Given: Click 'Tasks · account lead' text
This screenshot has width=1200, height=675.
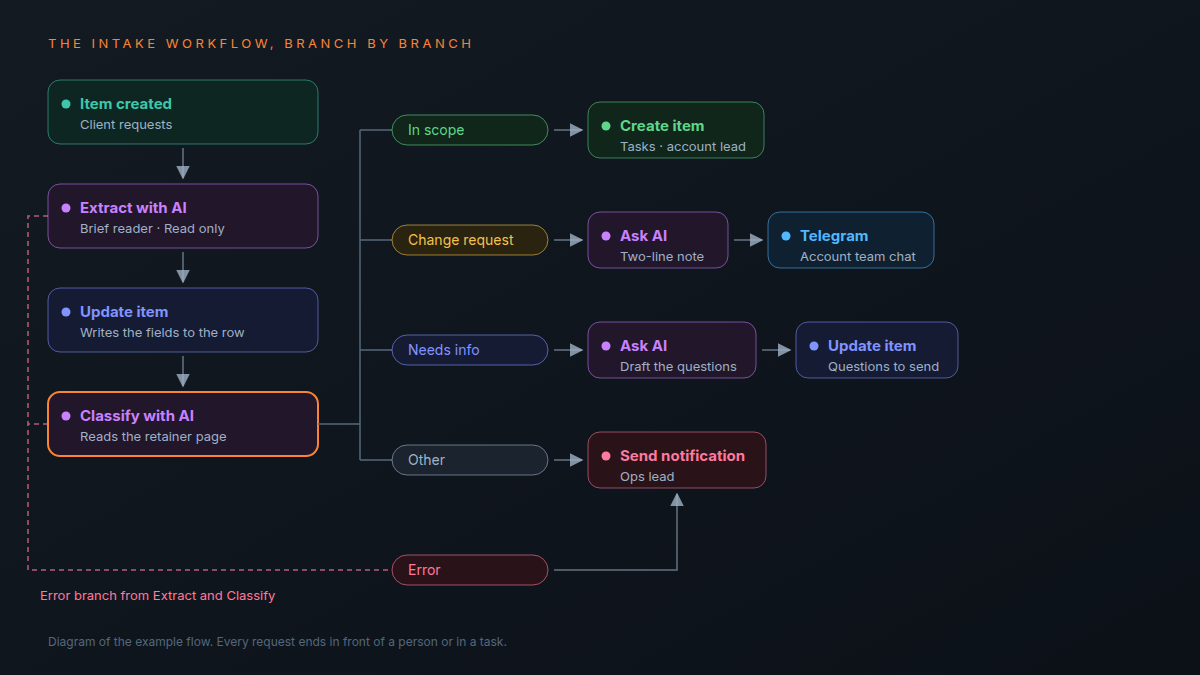Looking at the screenshot, I should point(683,147).
